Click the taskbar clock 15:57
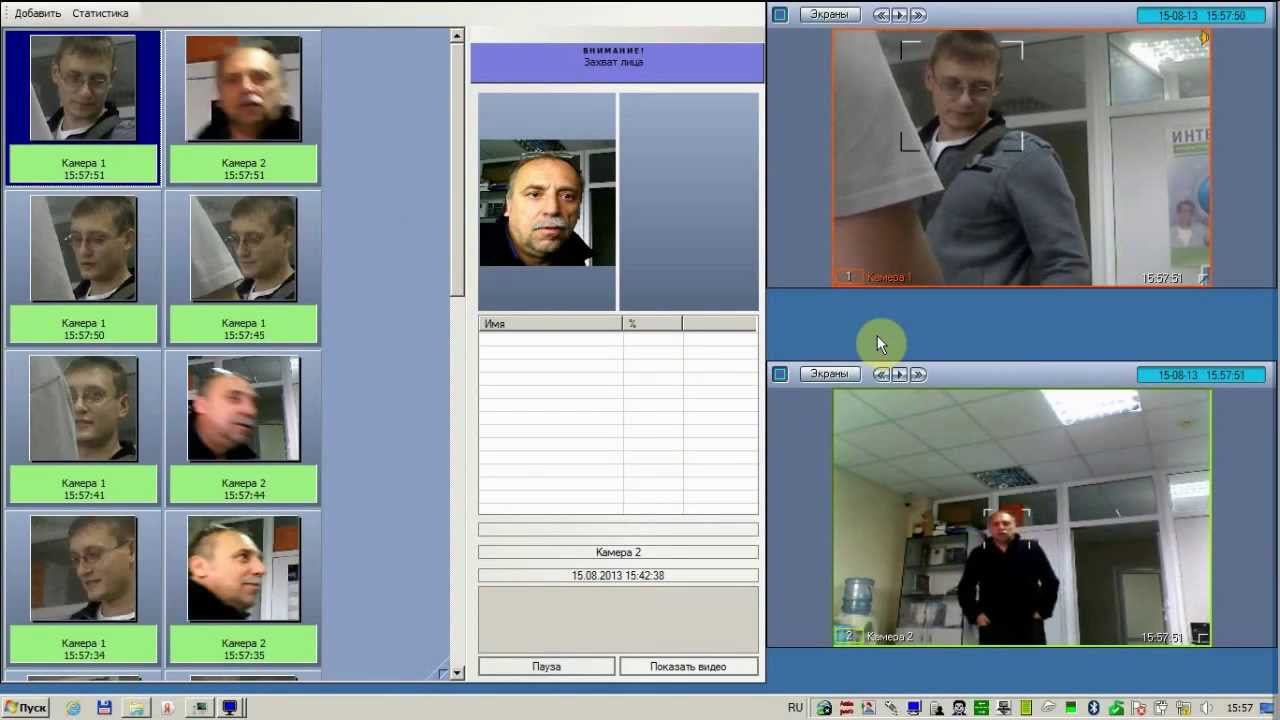The image size is (1280, 720). [x=1239, y=708]
